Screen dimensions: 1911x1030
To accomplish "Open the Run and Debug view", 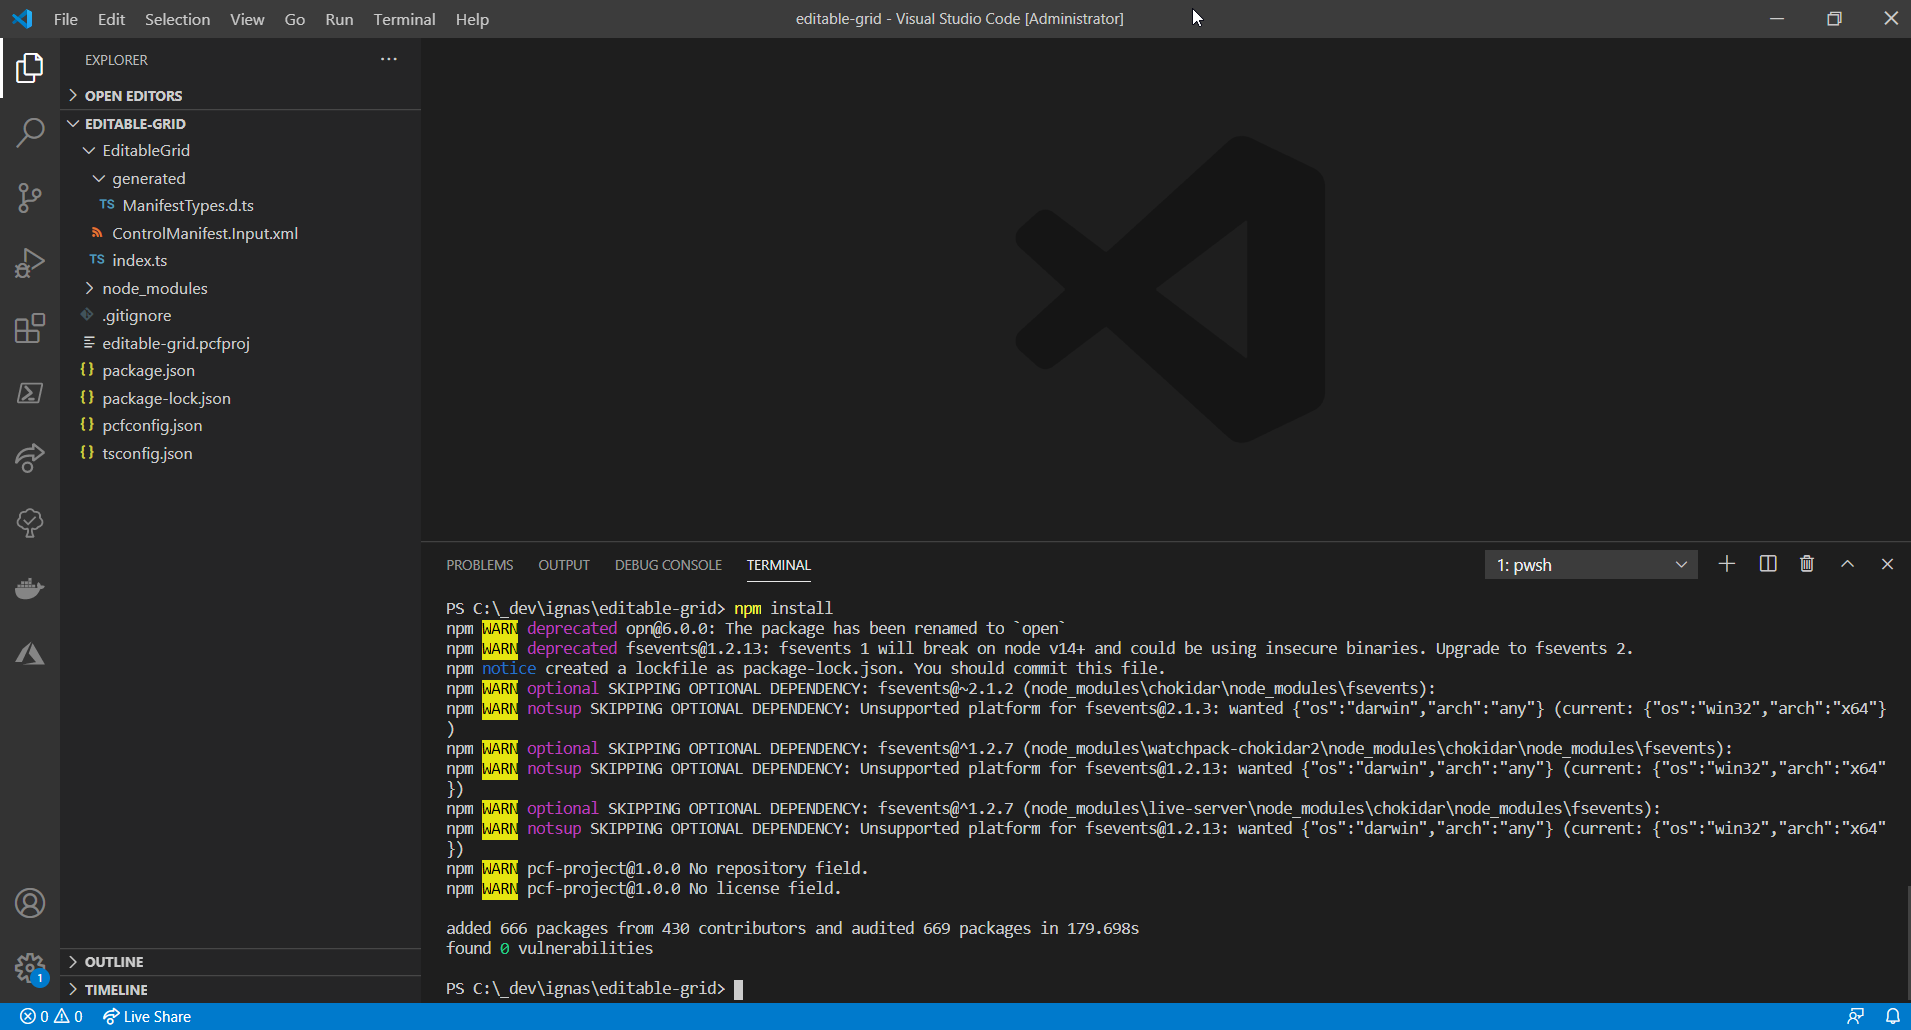I will pyautogui.click(x=30, y=263).
